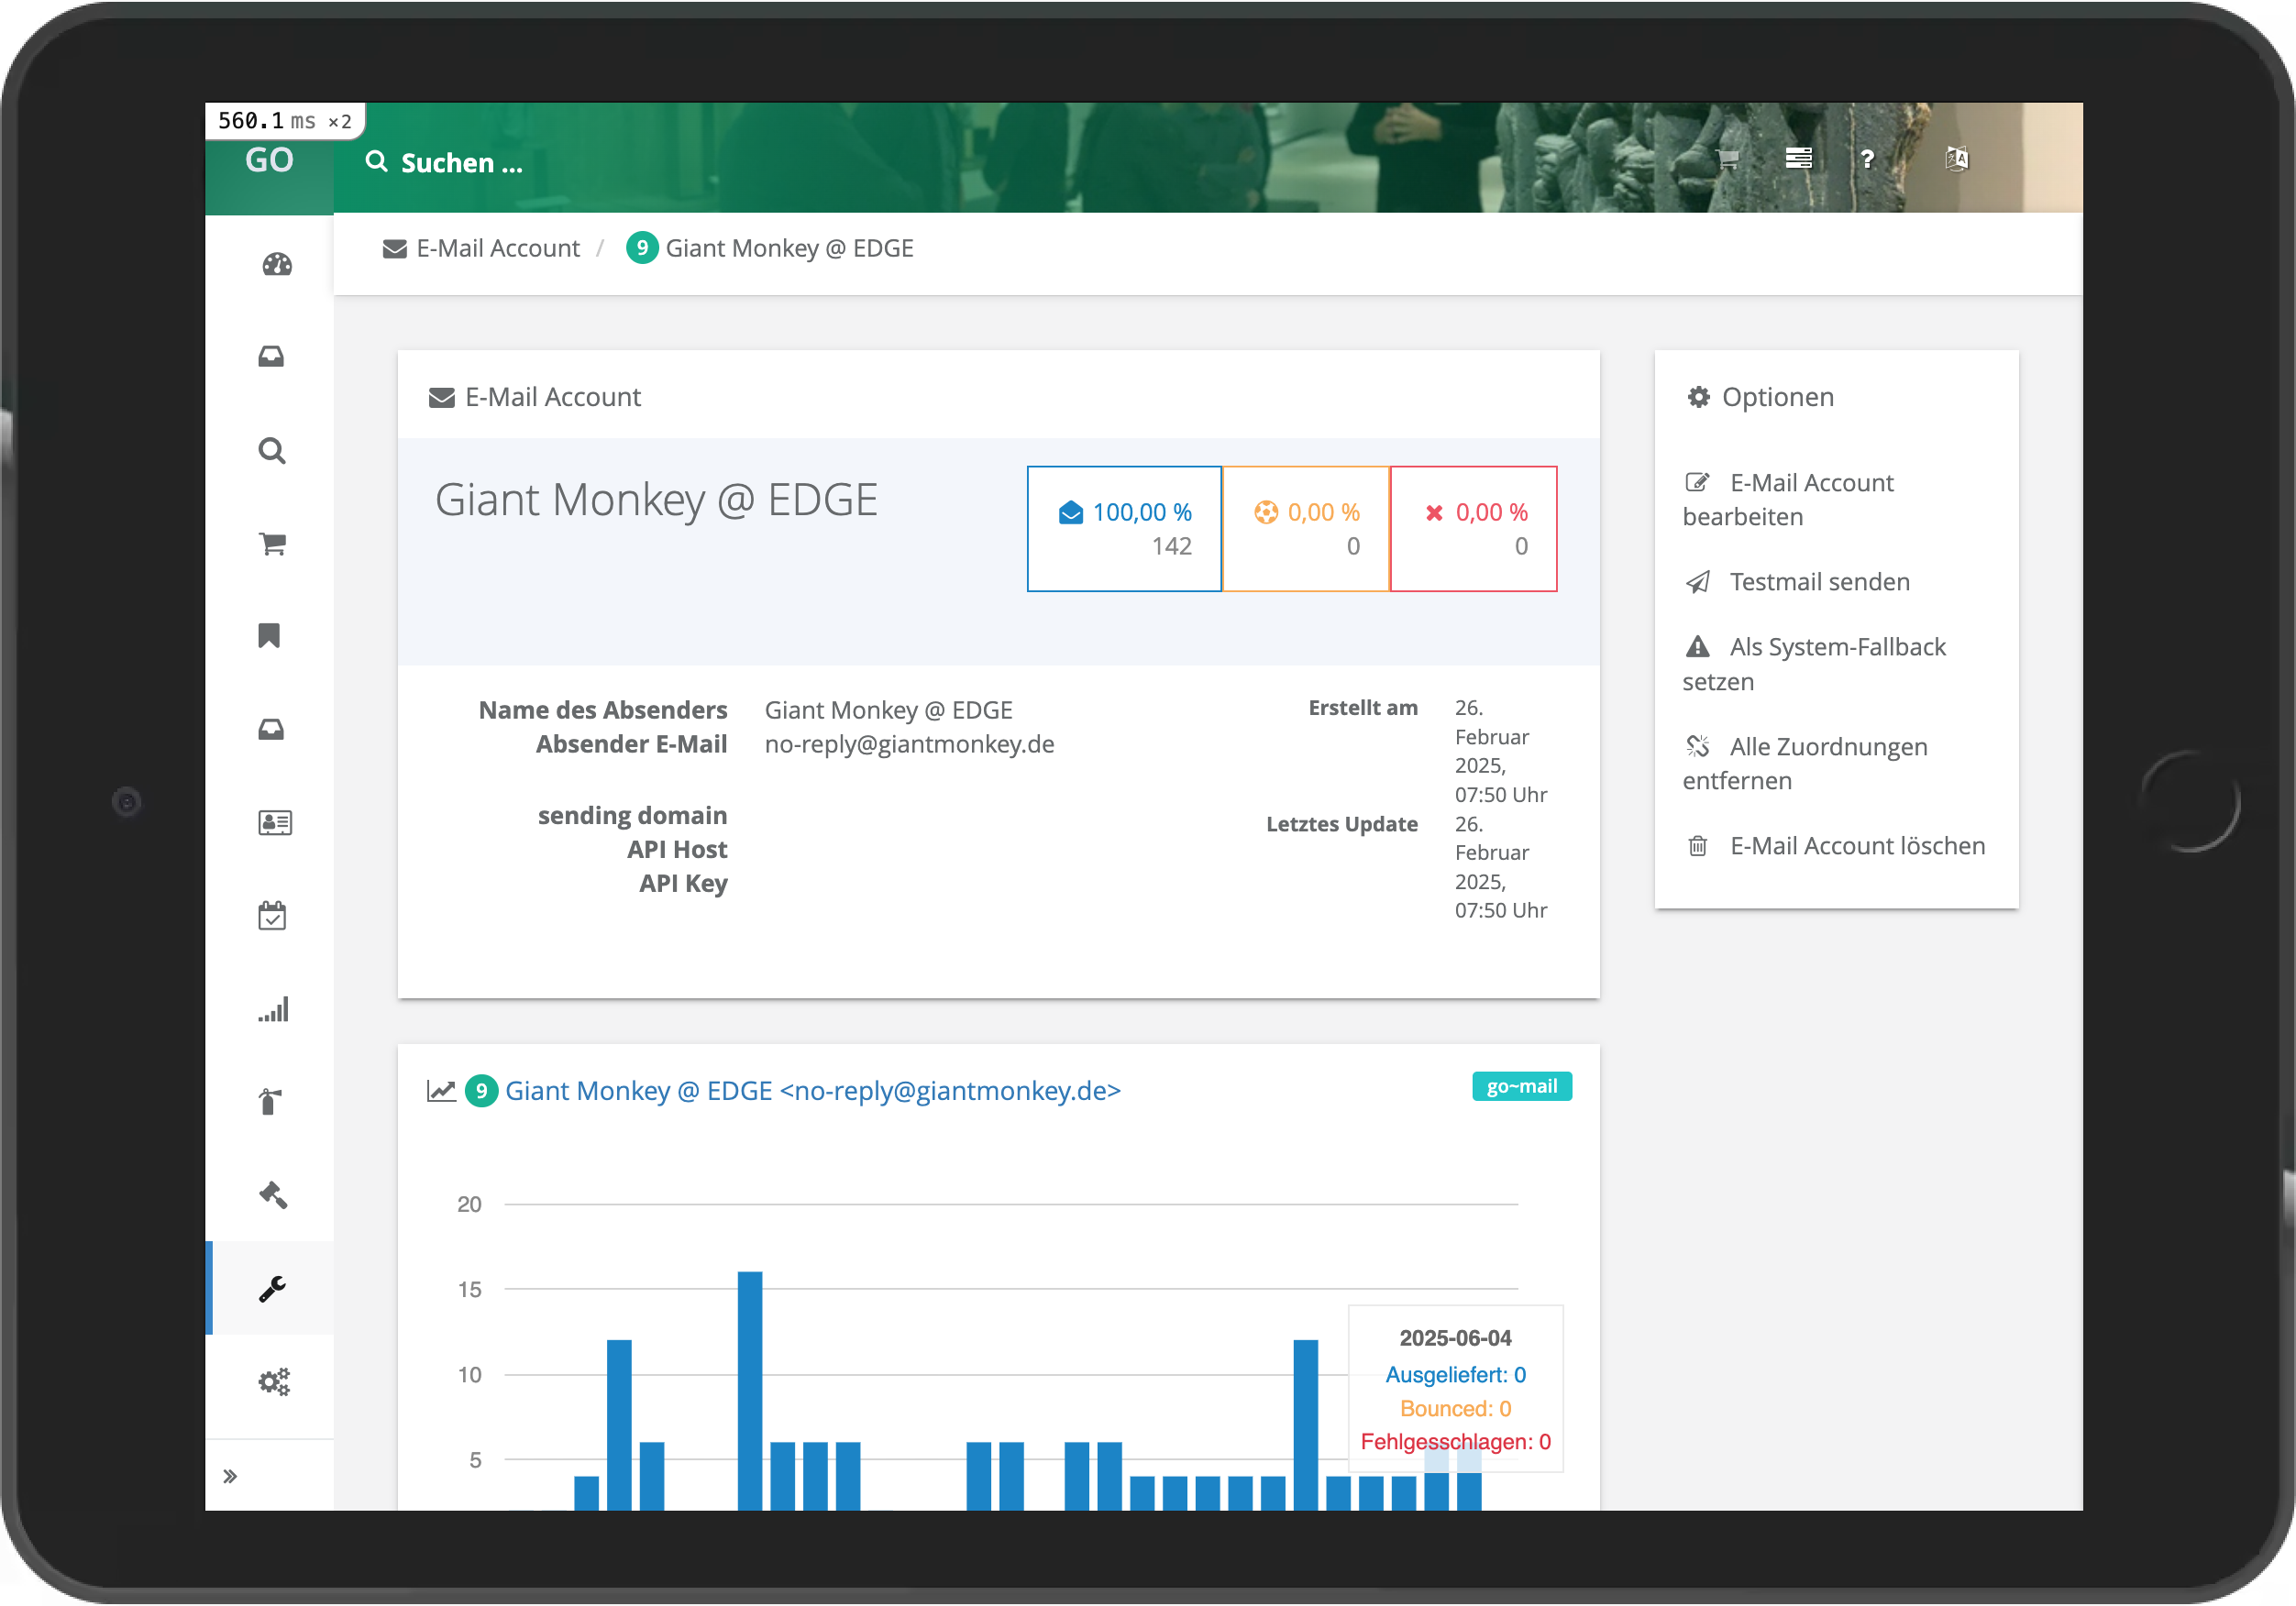Image resolution: width=2296 pixels, height=1606 pixels.
Task: Select Alle Zuordnungen entfernen option
Action: [1805, 763]
